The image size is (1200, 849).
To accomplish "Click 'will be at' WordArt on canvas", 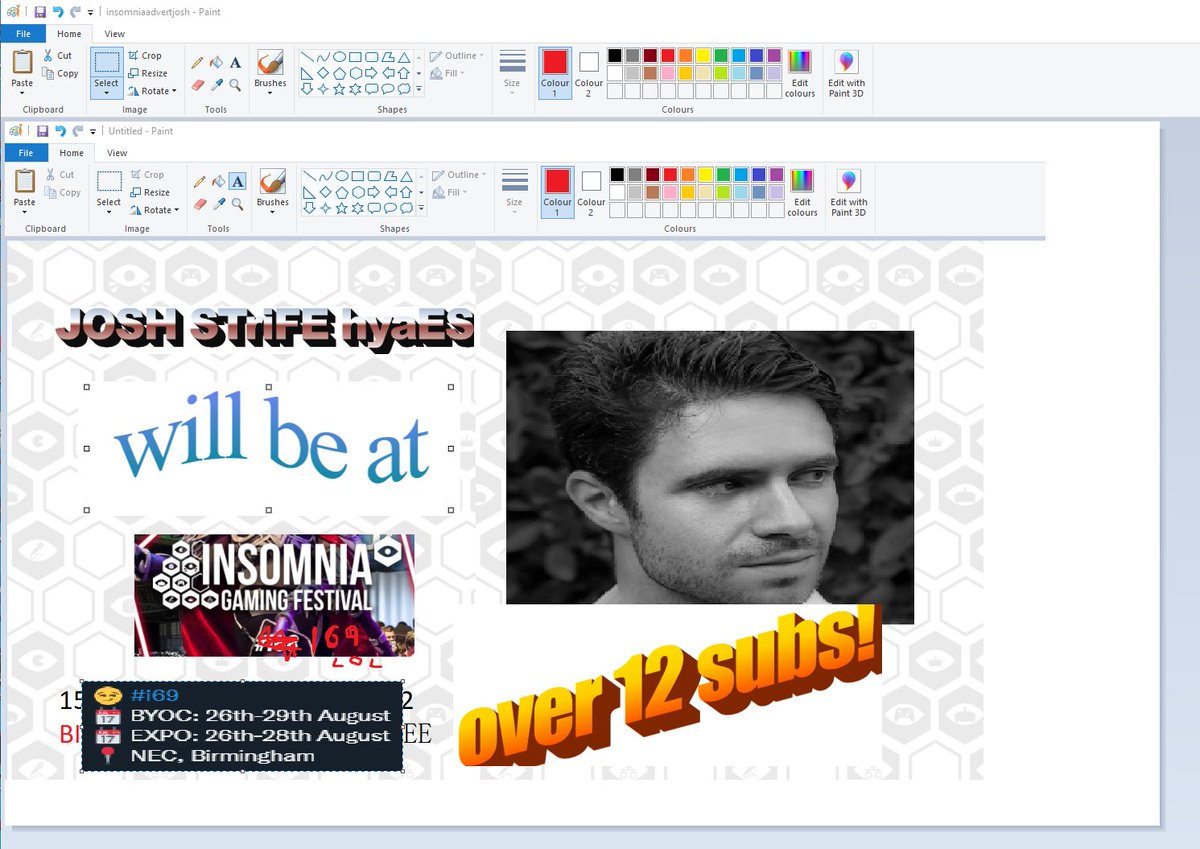I will [272, 440].
